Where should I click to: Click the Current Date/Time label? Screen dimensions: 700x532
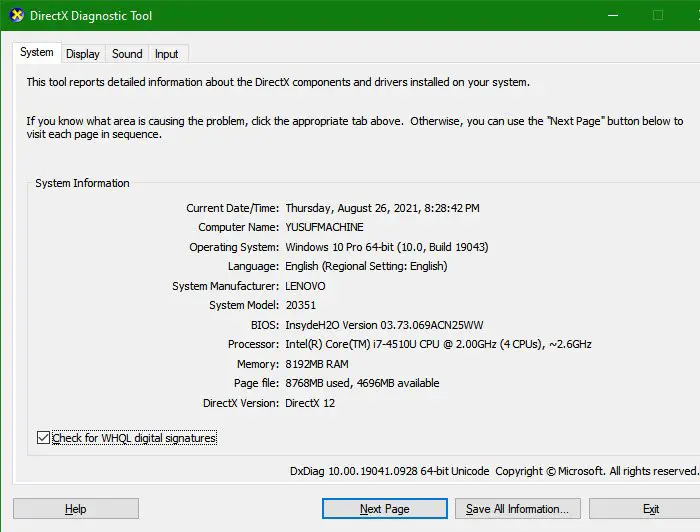click(x=233, y=208)
